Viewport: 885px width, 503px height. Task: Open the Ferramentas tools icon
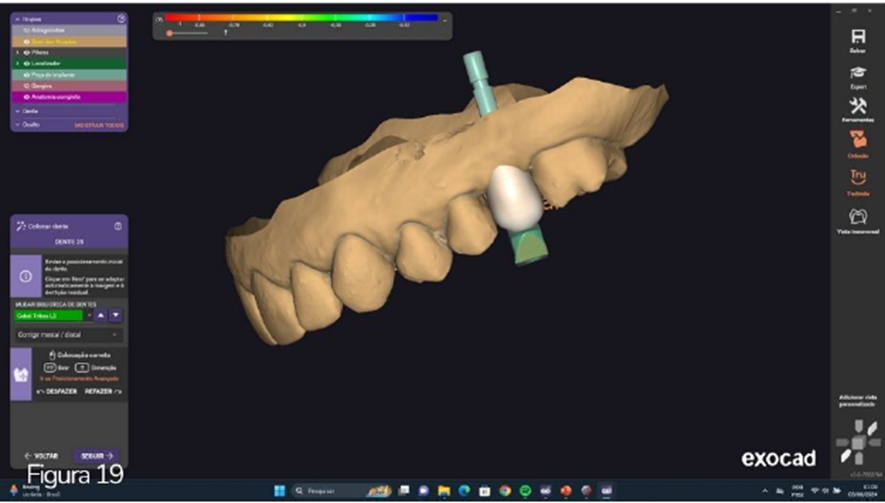click(x=857, y=107)
